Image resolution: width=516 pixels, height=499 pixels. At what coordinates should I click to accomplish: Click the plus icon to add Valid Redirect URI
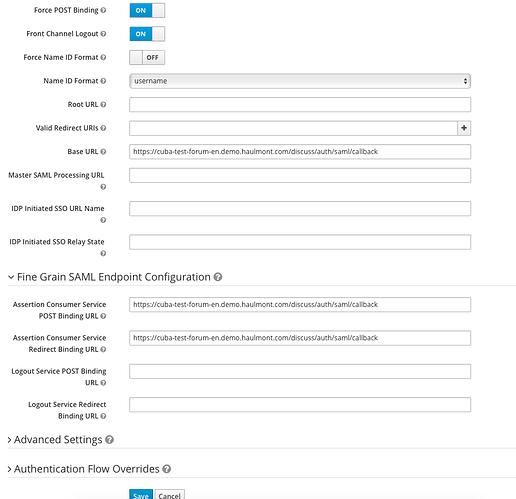click(x=464, y=128)
